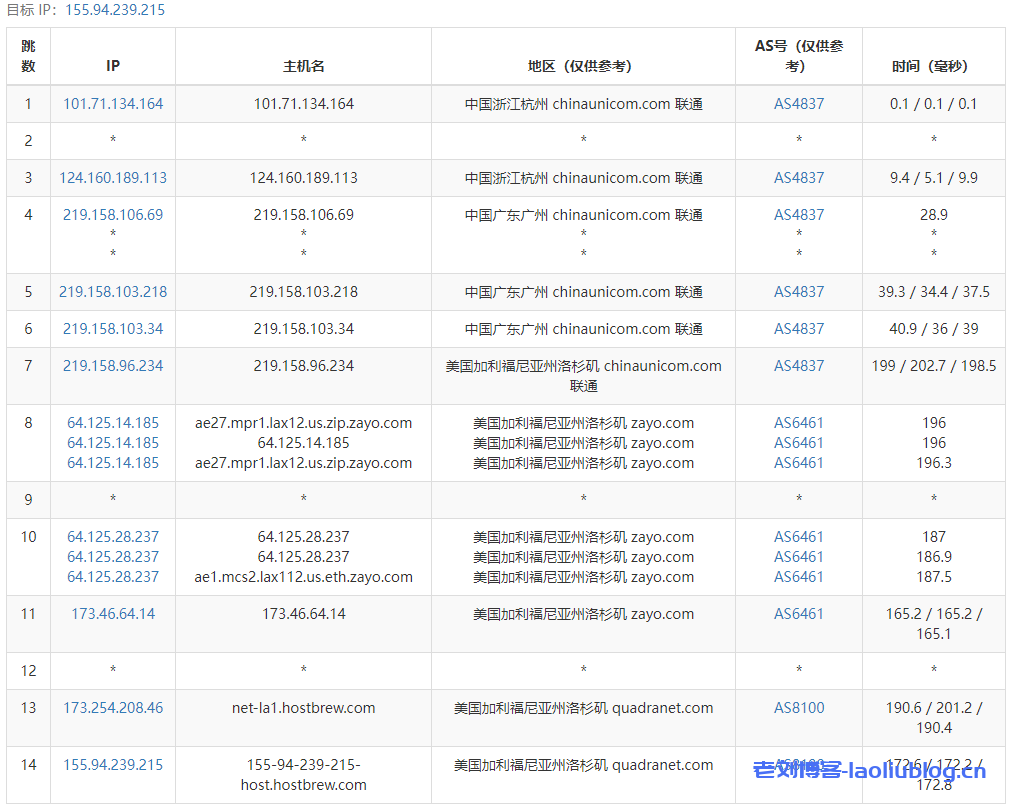Click AS4837 link for hop 7
Screen dimensions: 1012x808
[x=798, y=365]
